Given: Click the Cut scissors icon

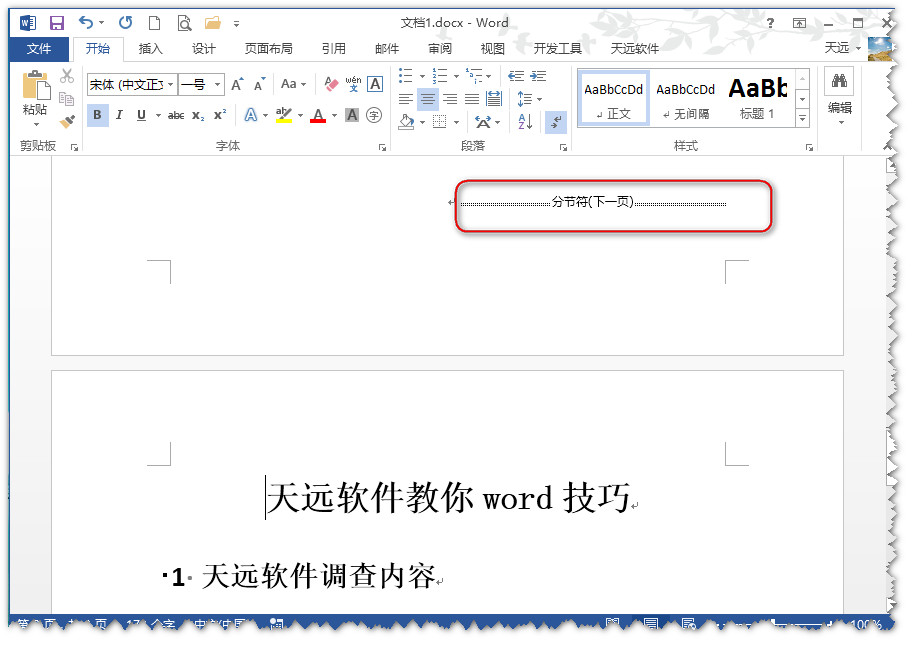Looking at the screenshot, I should click(67, 76).
